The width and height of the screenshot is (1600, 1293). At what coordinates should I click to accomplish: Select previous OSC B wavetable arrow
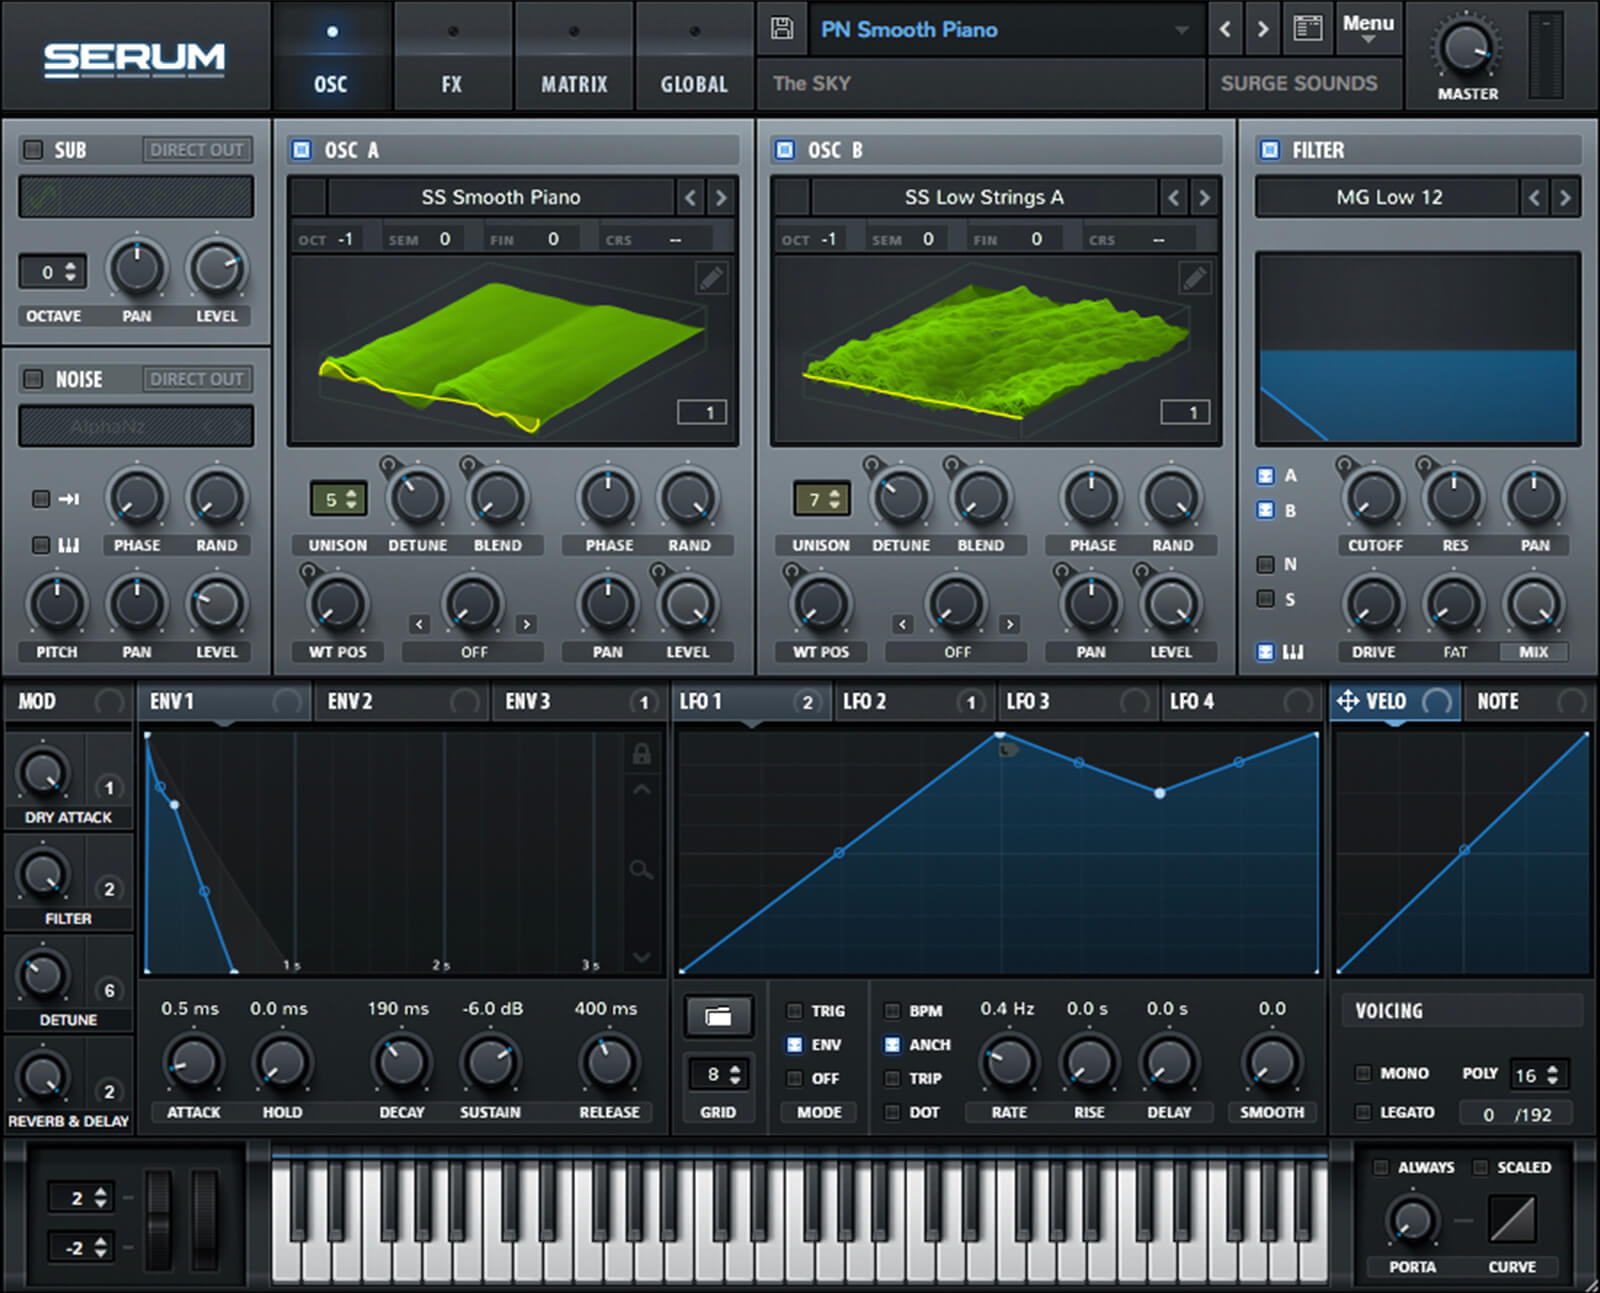pos(1173,197)
